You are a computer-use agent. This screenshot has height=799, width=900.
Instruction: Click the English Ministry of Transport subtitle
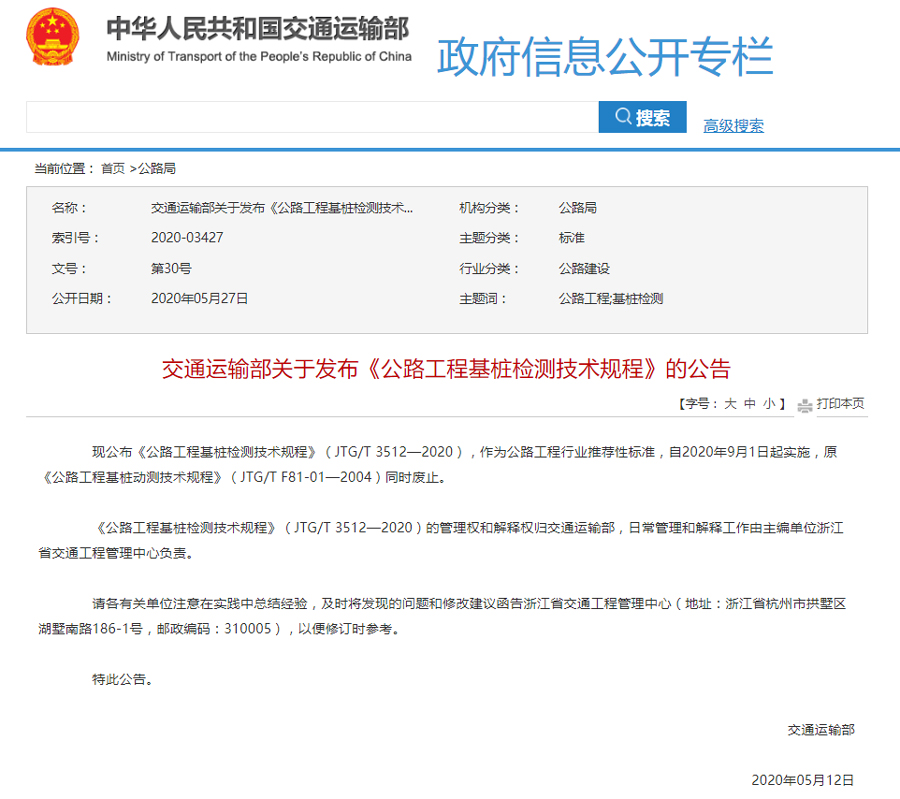(259, 56)
